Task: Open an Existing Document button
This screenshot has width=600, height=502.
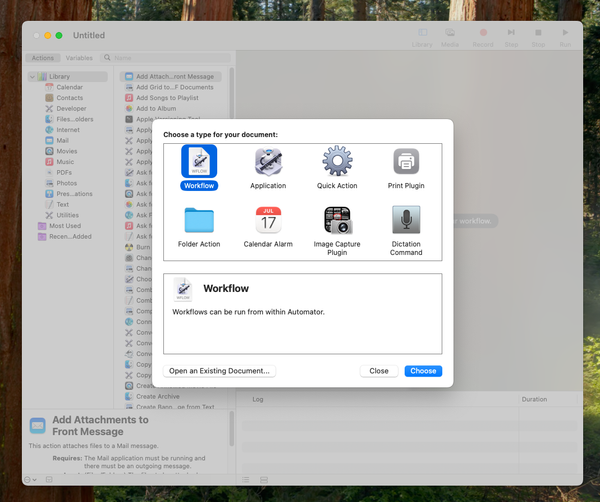Action: tap(219, 371)
